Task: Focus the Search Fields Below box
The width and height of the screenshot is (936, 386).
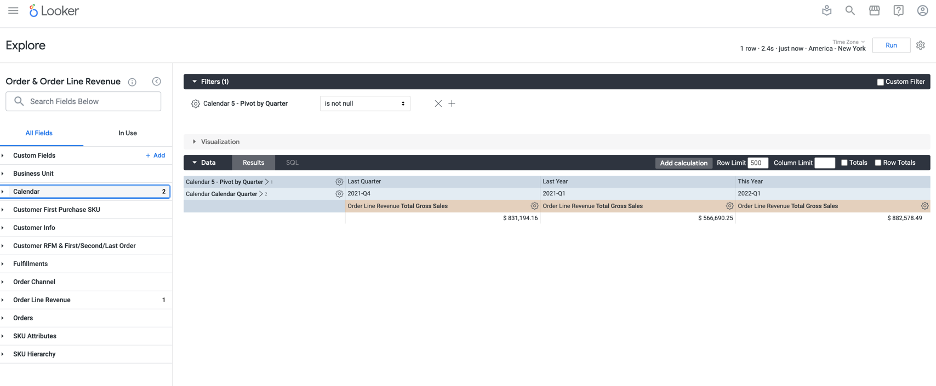Action: [83, 101]
